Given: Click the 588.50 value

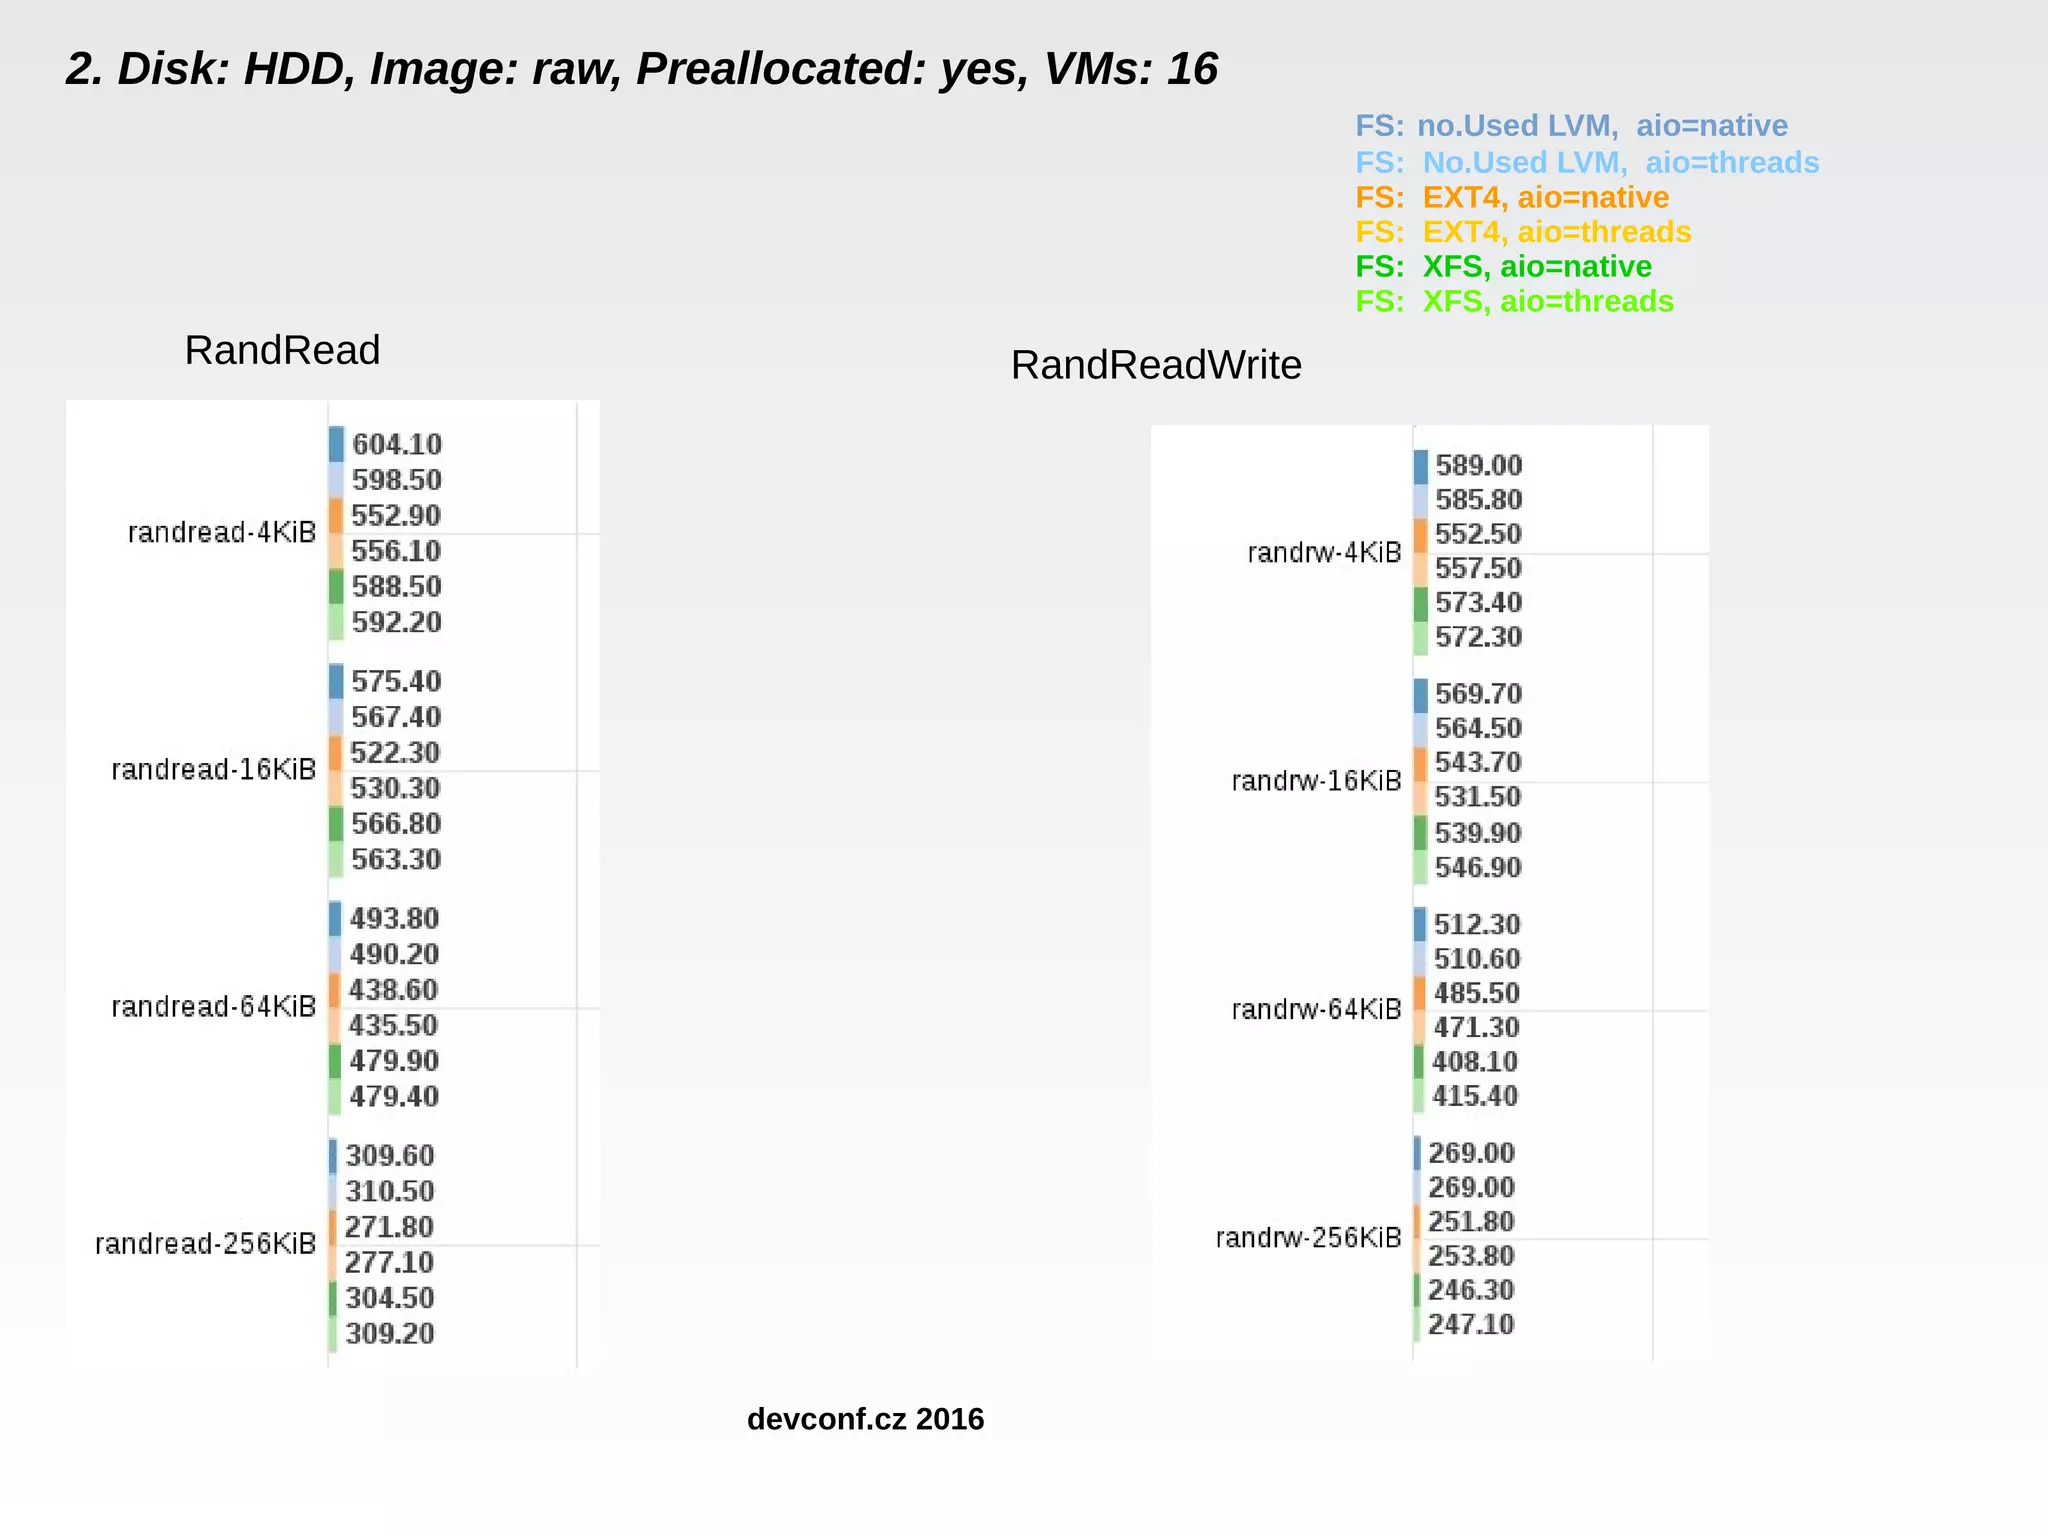Looking at the screenshot, I should coord(397,586).
